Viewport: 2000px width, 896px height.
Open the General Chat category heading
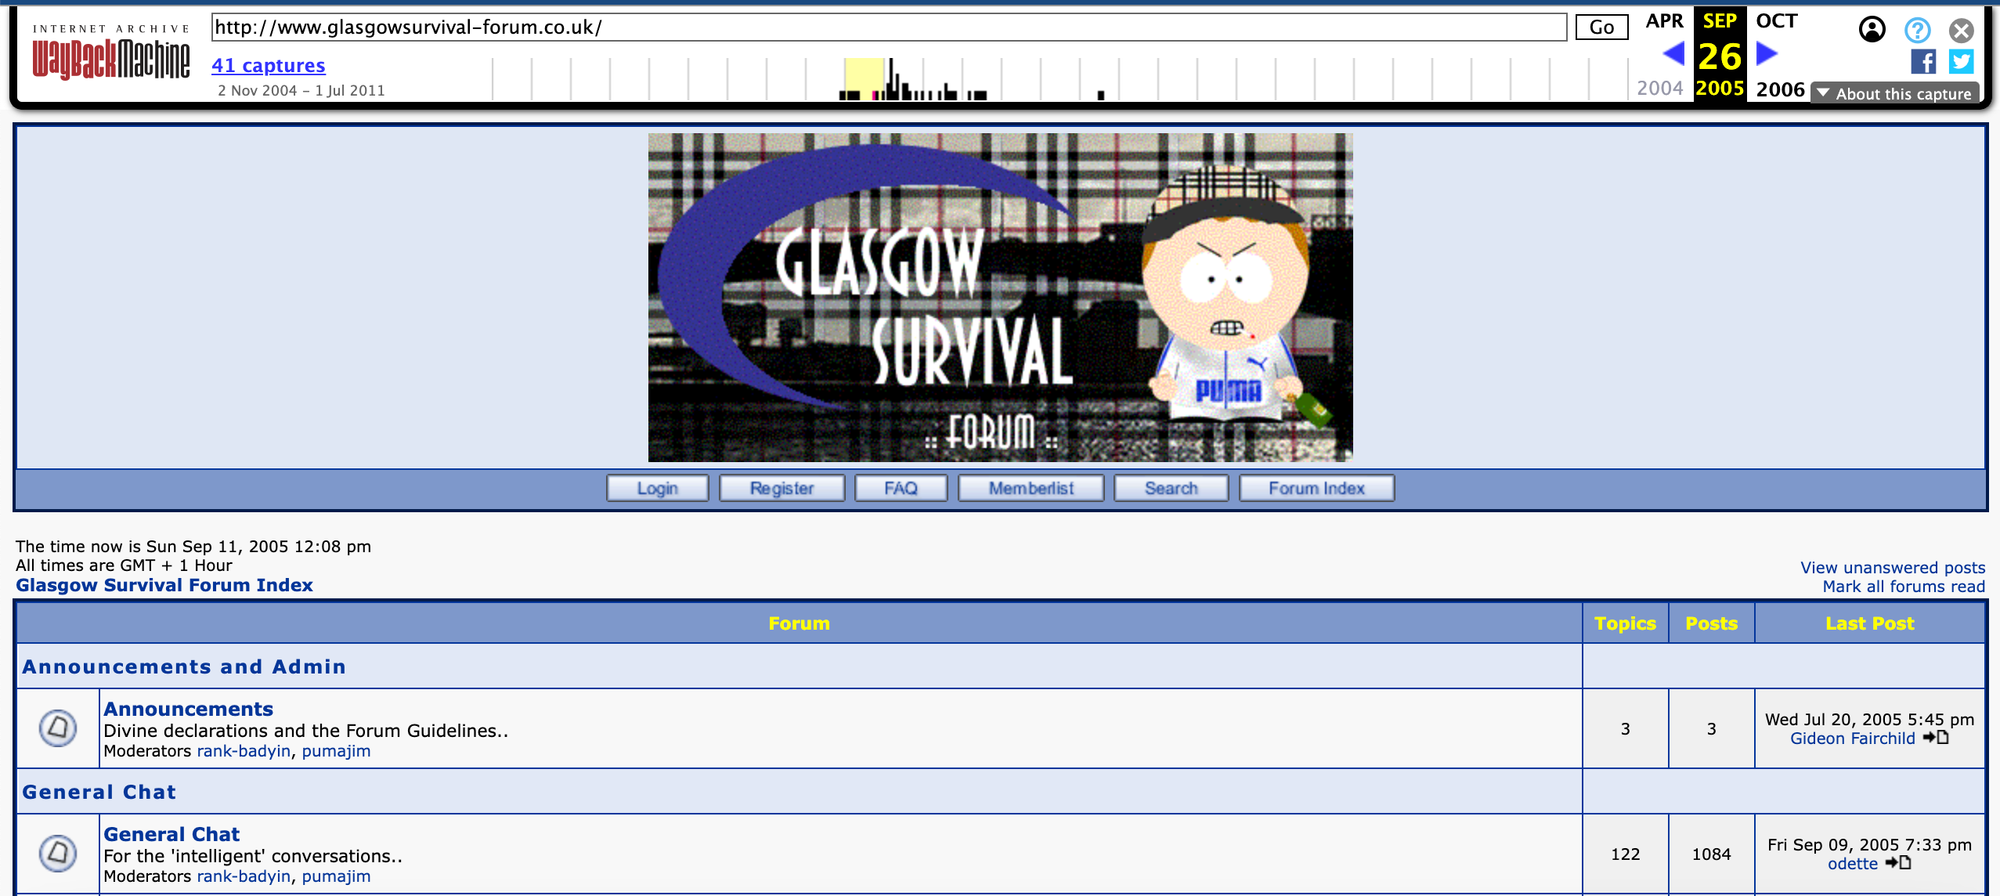(x=99, y=791)
